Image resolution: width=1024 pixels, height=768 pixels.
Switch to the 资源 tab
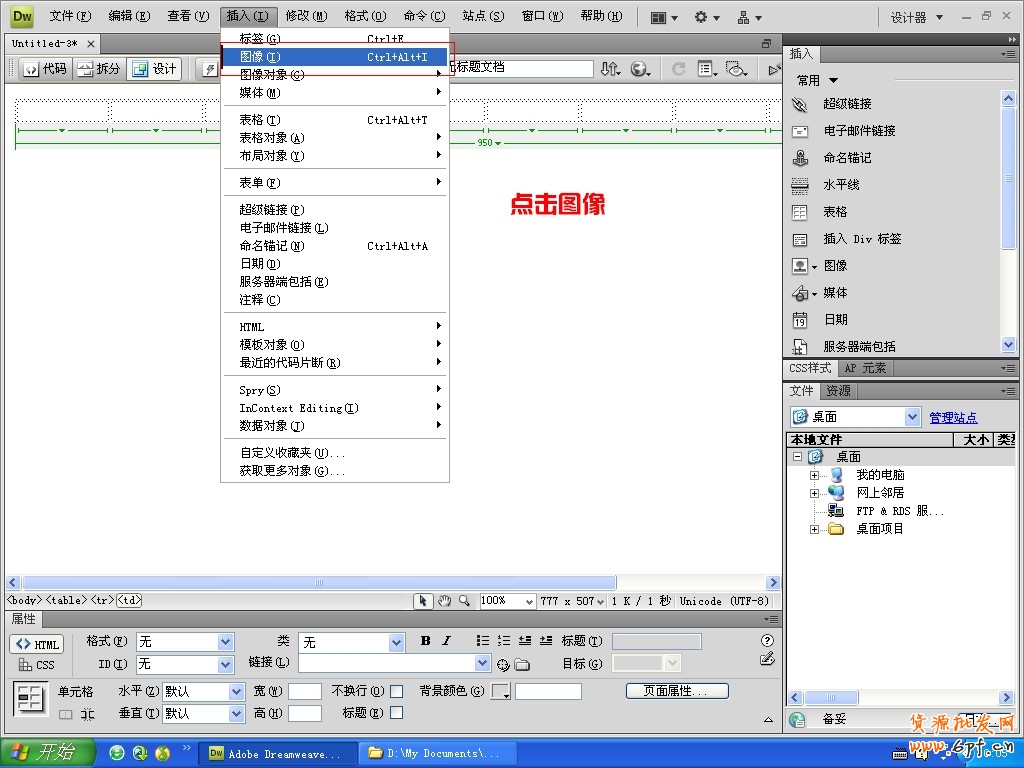coord(838,391)
